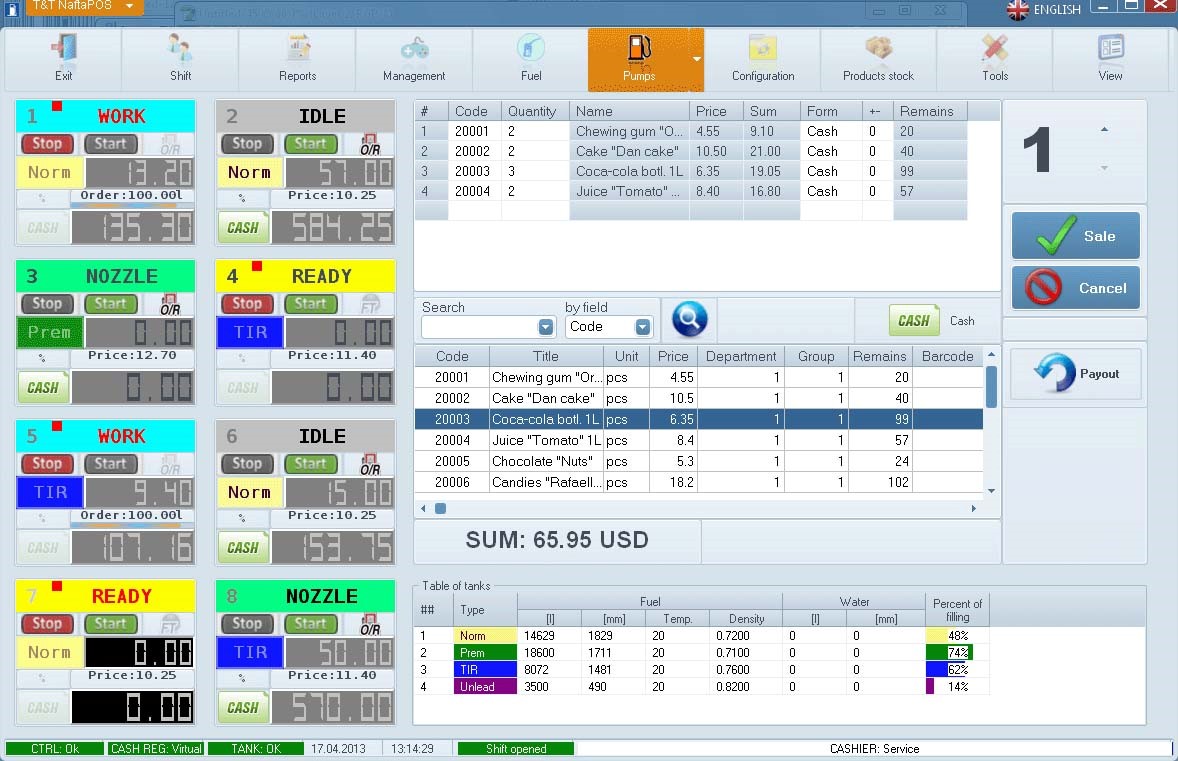Image resolution: width=1178 pixels, height=761 pixels.
Task: Toggle the CASH payment type button beside search
Action: pyautogui.click(x=913, y=321)
